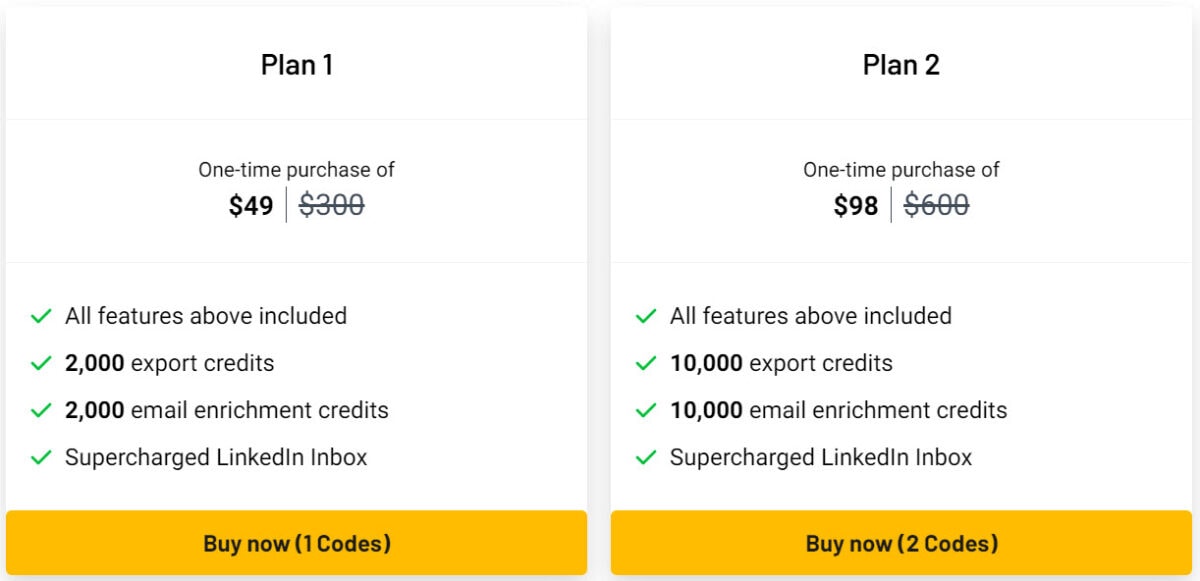Click the checkmark next to 10,000 export credits
Screen dimensions: 1200x581
click(646, 364)
